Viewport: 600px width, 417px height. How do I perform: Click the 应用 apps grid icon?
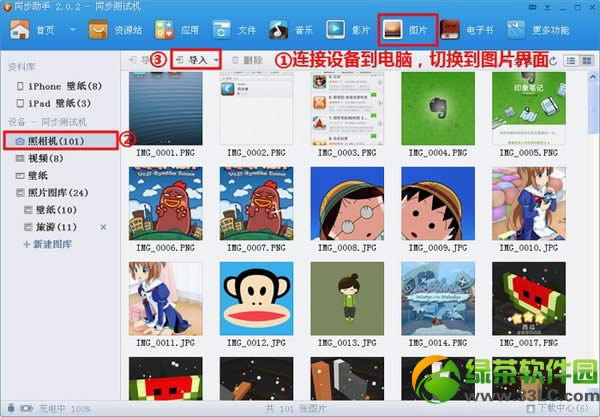[164, 30]
